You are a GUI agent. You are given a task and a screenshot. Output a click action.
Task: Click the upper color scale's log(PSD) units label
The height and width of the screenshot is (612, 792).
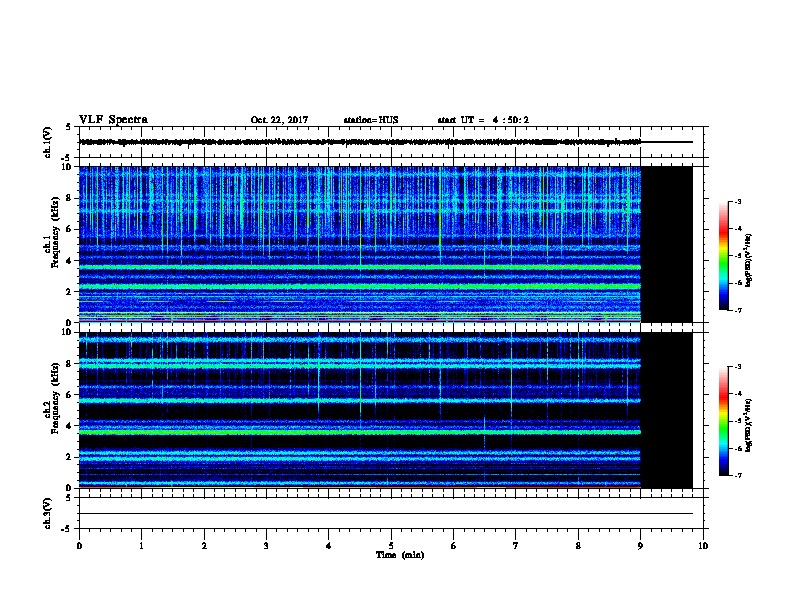749,260
